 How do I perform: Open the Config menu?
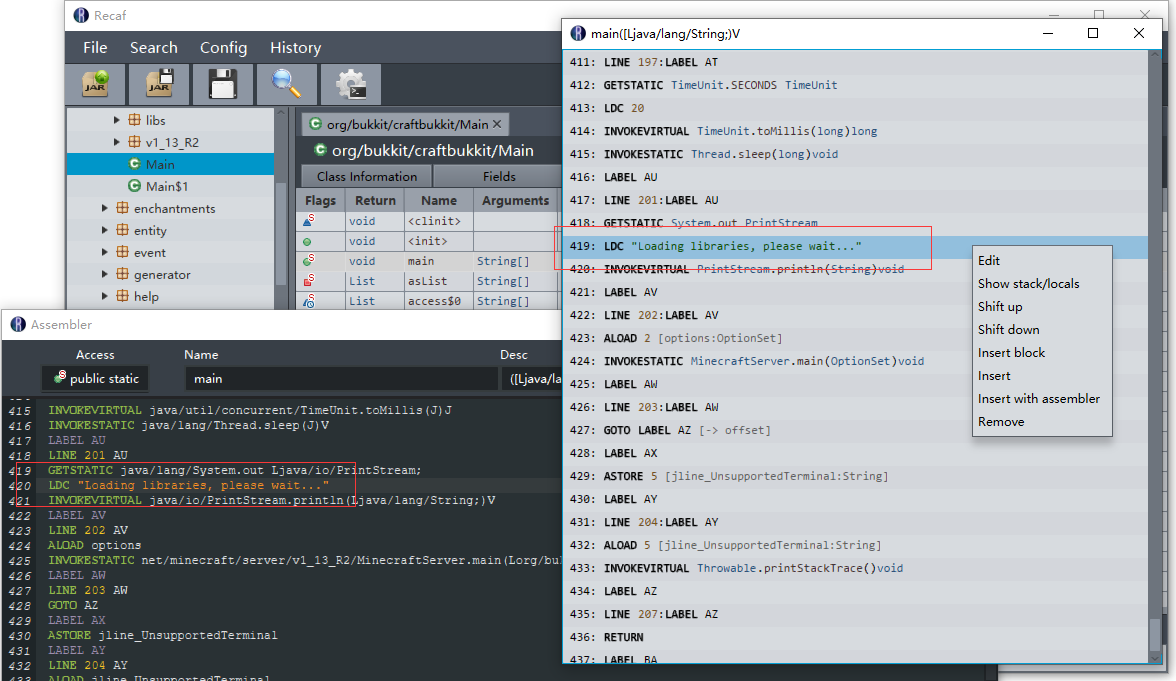pyautogui.click(x=222, y=47)
